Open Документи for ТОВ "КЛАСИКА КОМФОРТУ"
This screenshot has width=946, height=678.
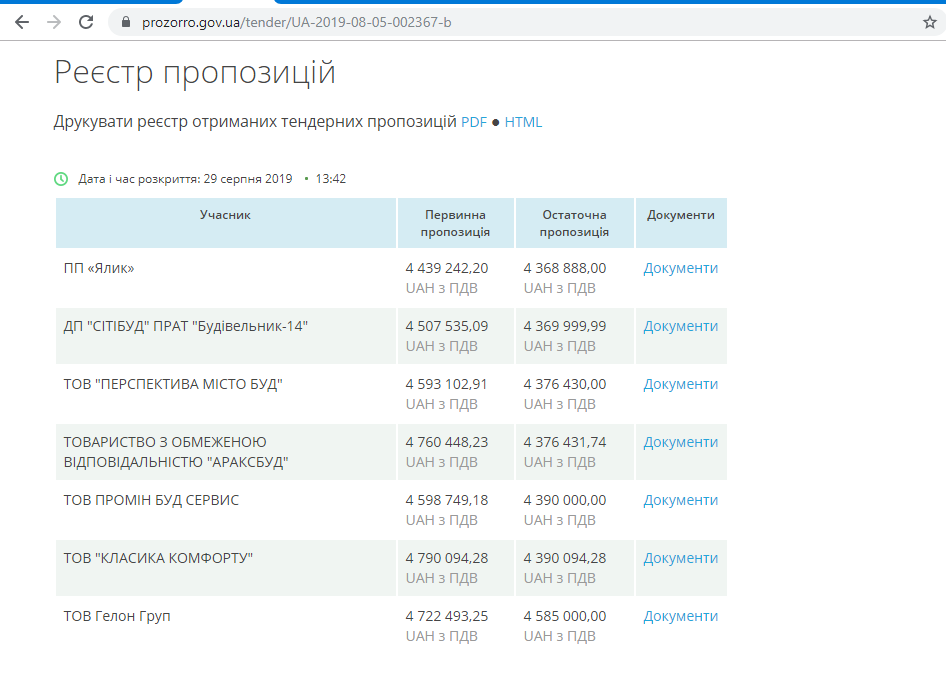click(x=681, y=558)
